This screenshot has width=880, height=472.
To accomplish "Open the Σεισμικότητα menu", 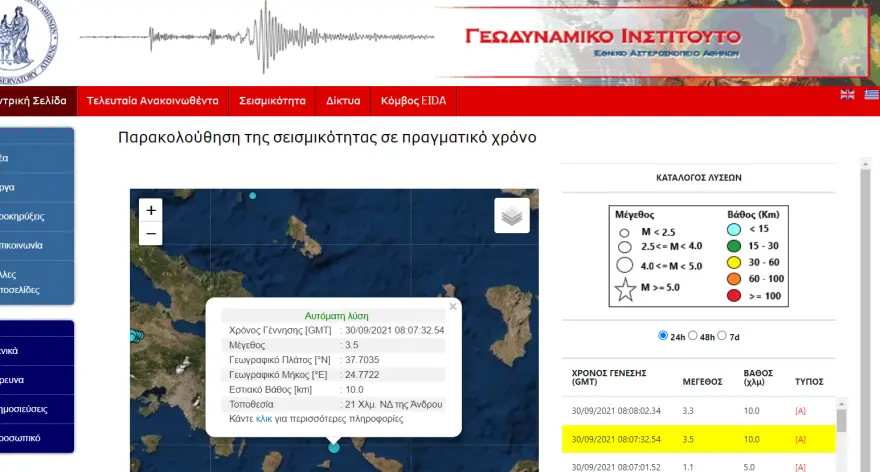I will pyautogui.click(x=272, y=101).
